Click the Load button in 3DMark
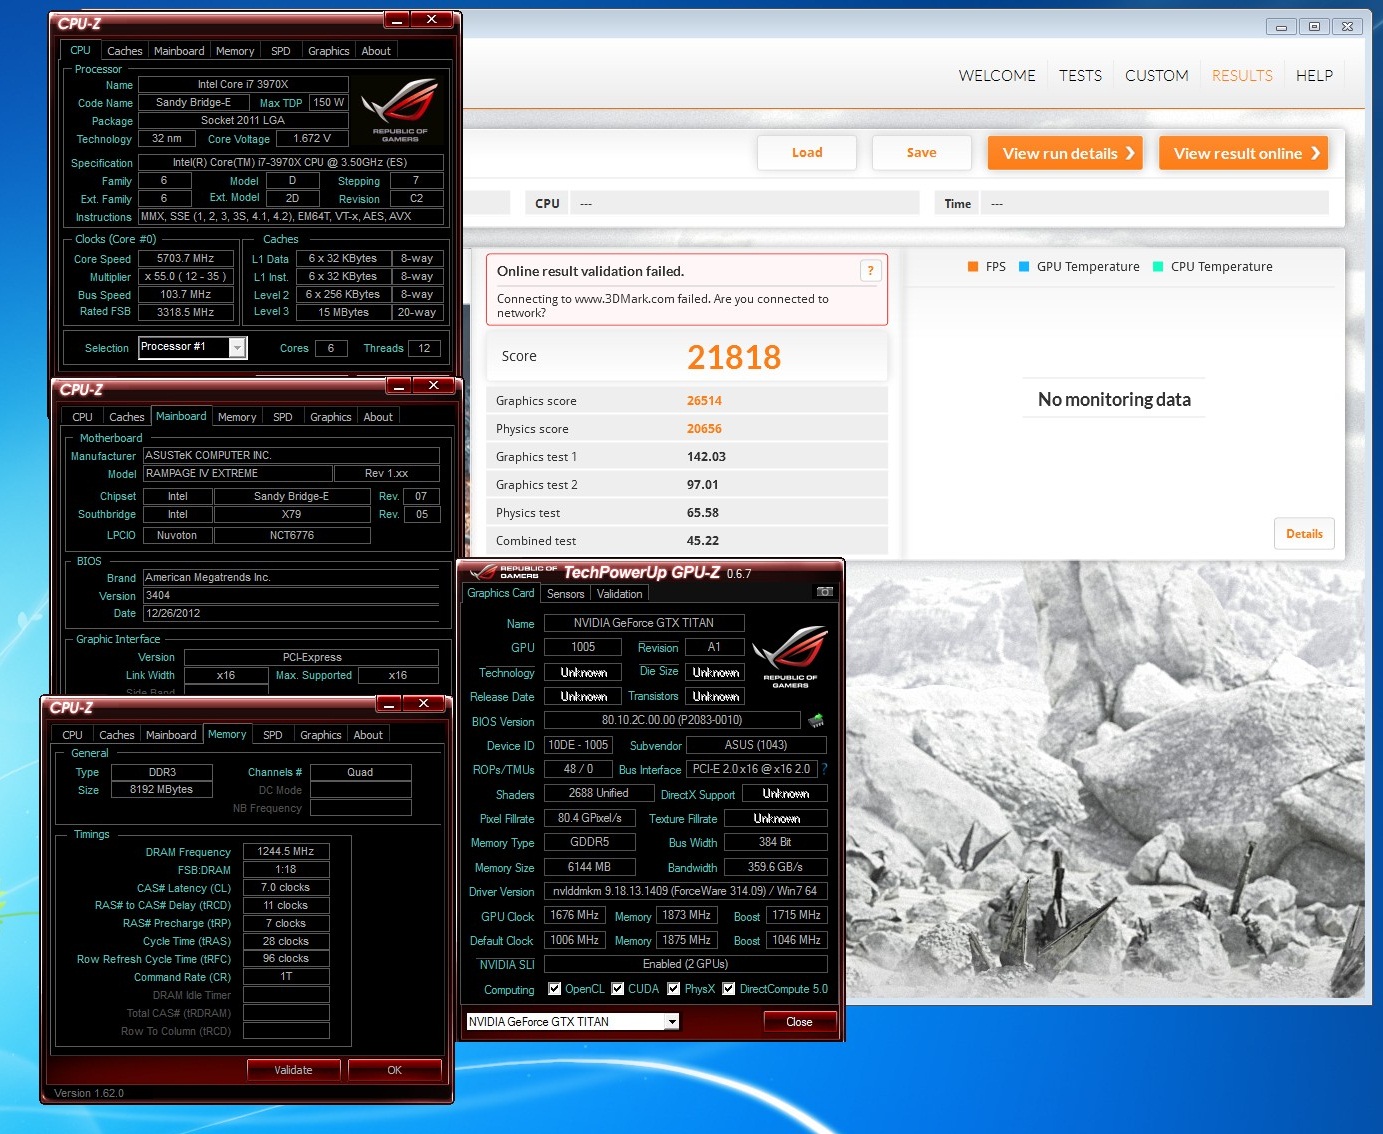 click(x=806, y=152)
